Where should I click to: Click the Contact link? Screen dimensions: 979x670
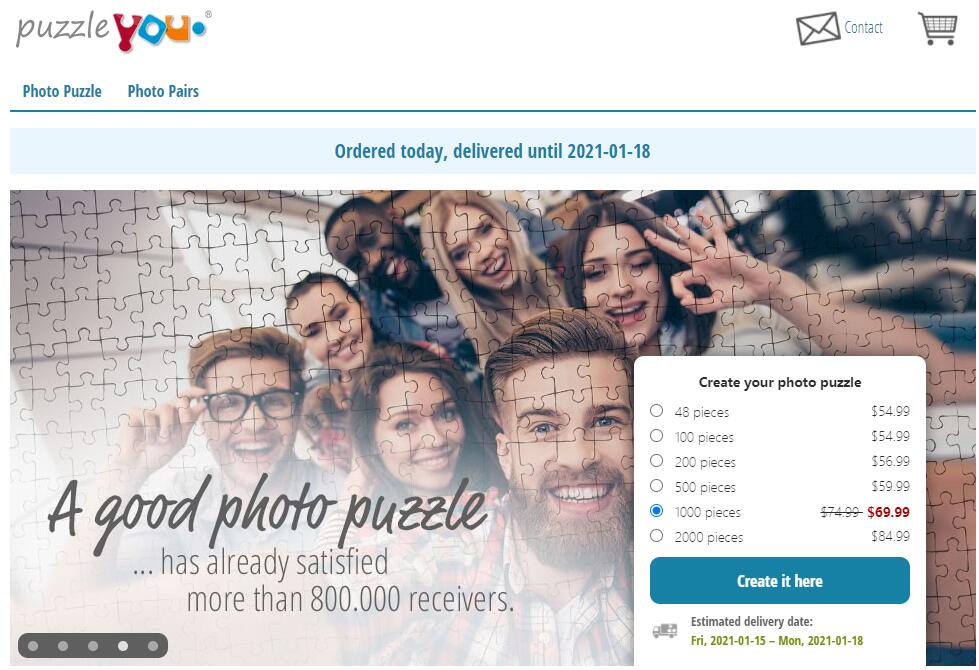coord(863,27)
